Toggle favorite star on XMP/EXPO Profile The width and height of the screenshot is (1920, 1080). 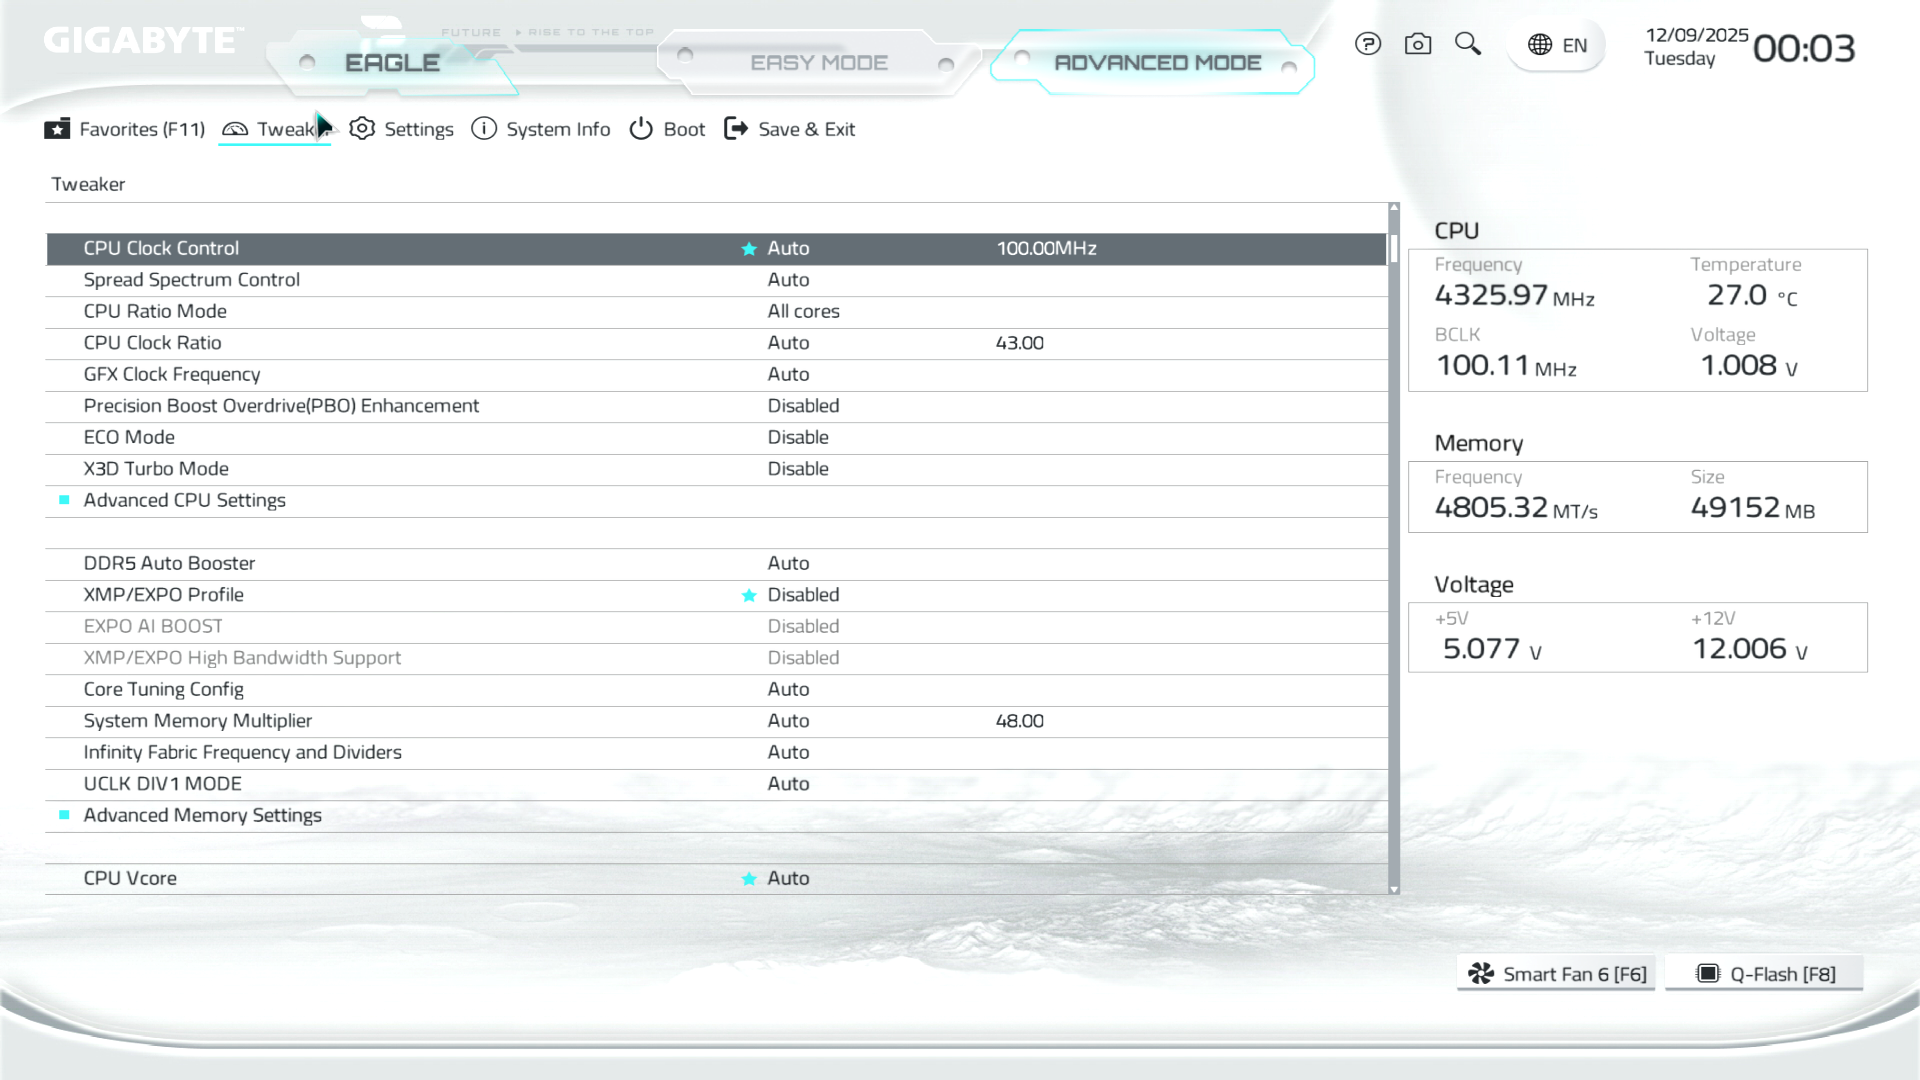point(749,596)
